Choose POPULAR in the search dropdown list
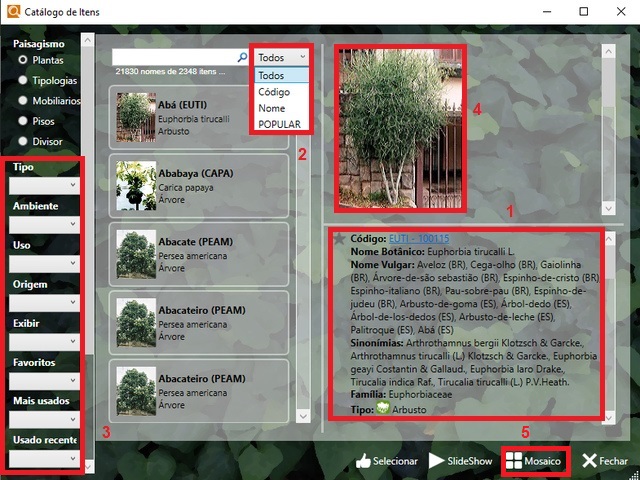 [279, 124]
